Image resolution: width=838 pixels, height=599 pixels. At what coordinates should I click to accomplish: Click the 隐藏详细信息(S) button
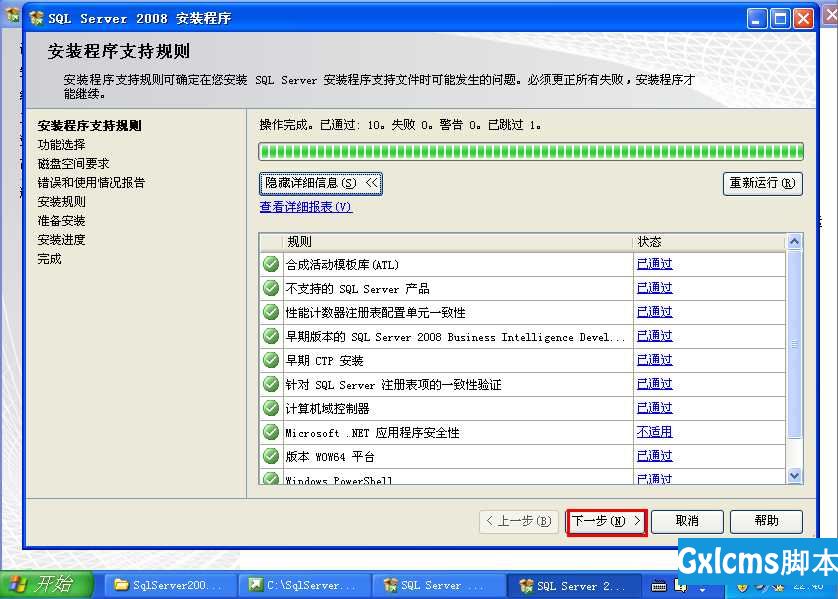coord(321,184)
